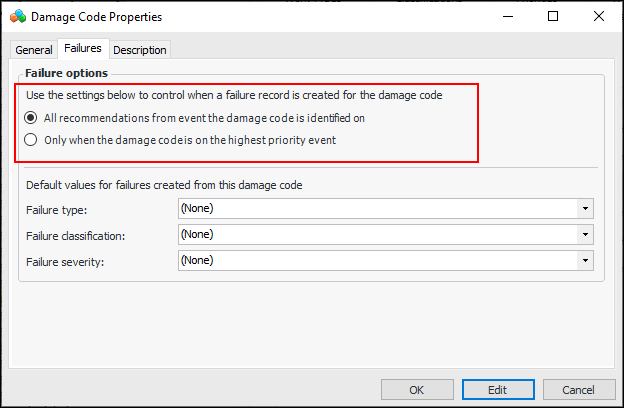Expand the Failure severity dropdown

pyautogui.click(x=584, y=261)
